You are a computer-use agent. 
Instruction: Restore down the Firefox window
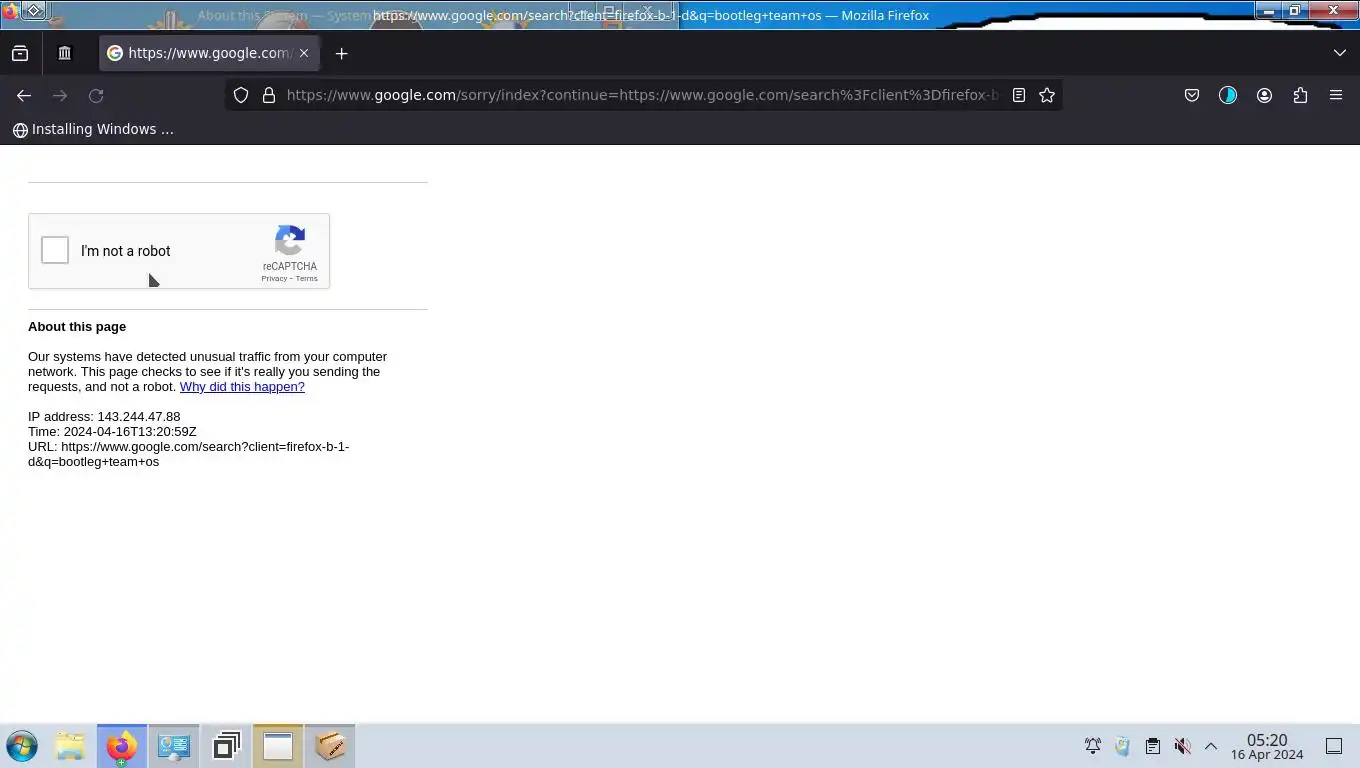click(1294, 11)
